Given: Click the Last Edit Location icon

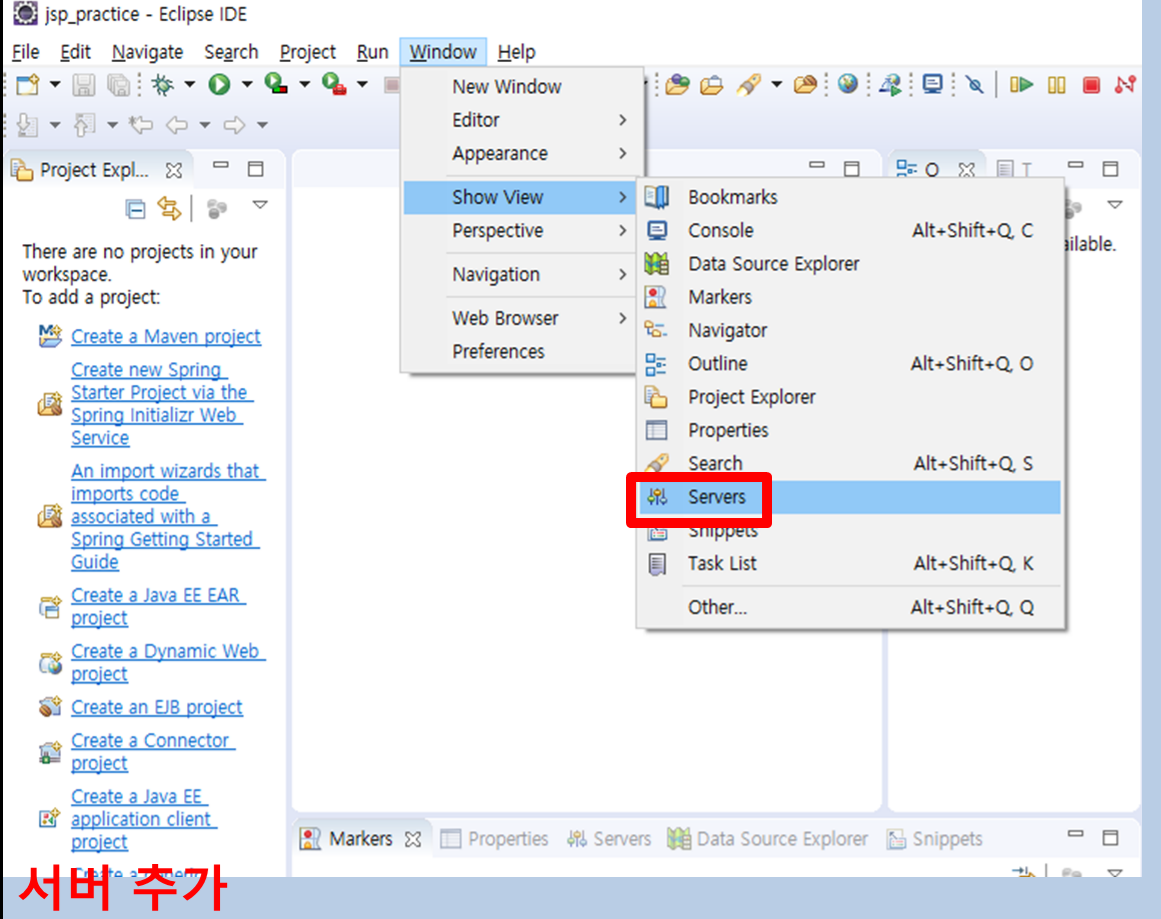Looking at the screenshot, I should tap(141, 124).
